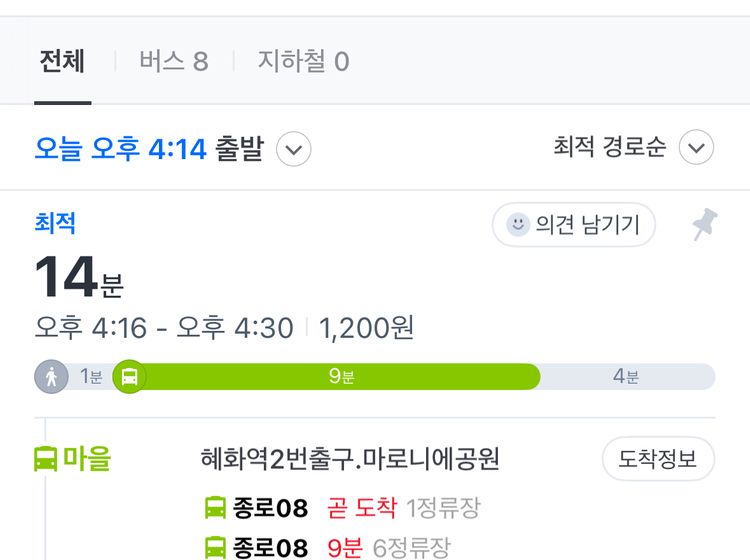Tap the smiley face feedback icon

[x=518, y=224]
